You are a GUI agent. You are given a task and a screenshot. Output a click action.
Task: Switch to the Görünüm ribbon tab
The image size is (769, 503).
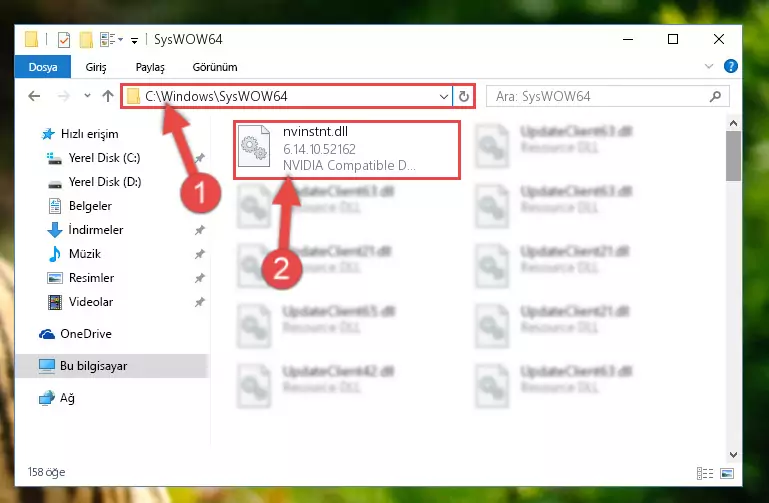click(x=215, y=67)
